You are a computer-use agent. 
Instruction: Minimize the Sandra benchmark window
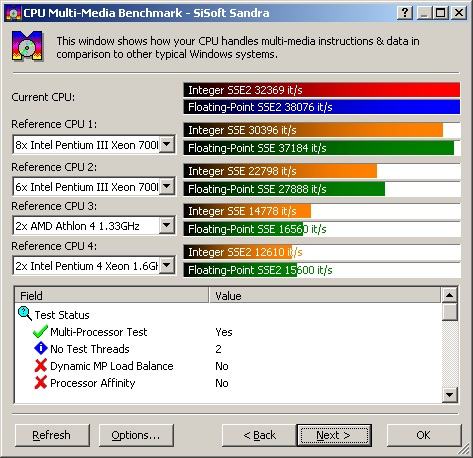(424, 13)
